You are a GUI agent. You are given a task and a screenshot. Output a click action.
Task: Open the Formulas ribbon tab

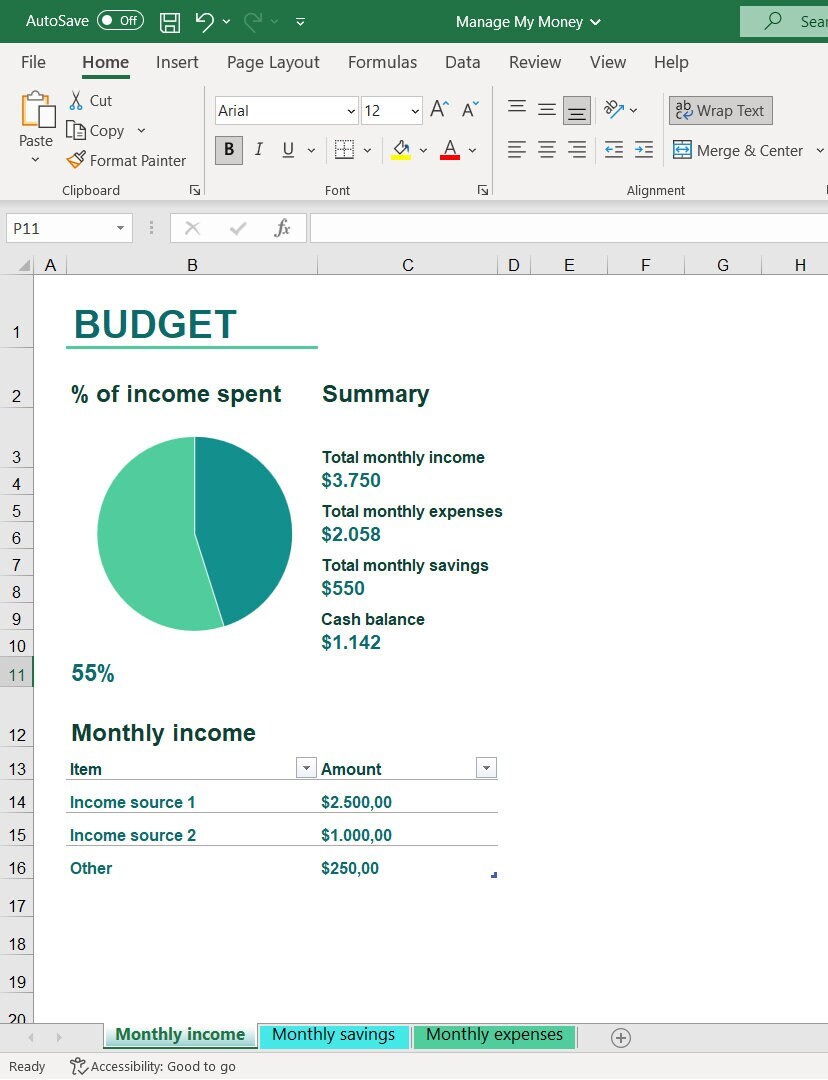(382, 62)
